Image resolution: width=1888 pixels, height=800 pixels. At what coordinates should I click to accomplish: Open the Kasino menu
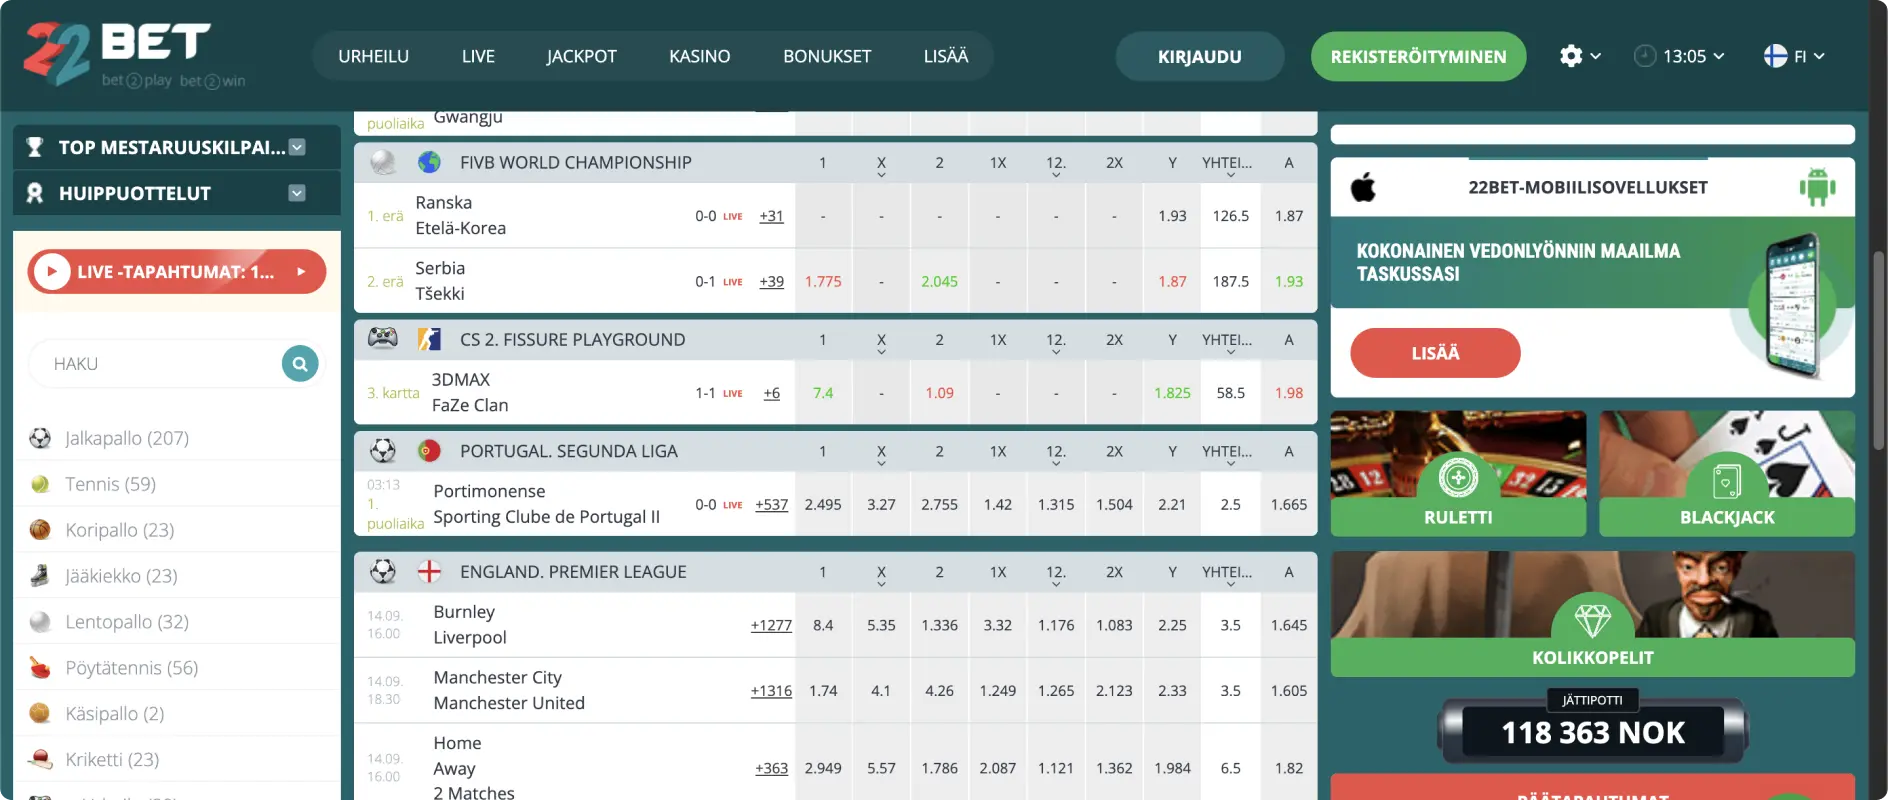coord(699,56)
